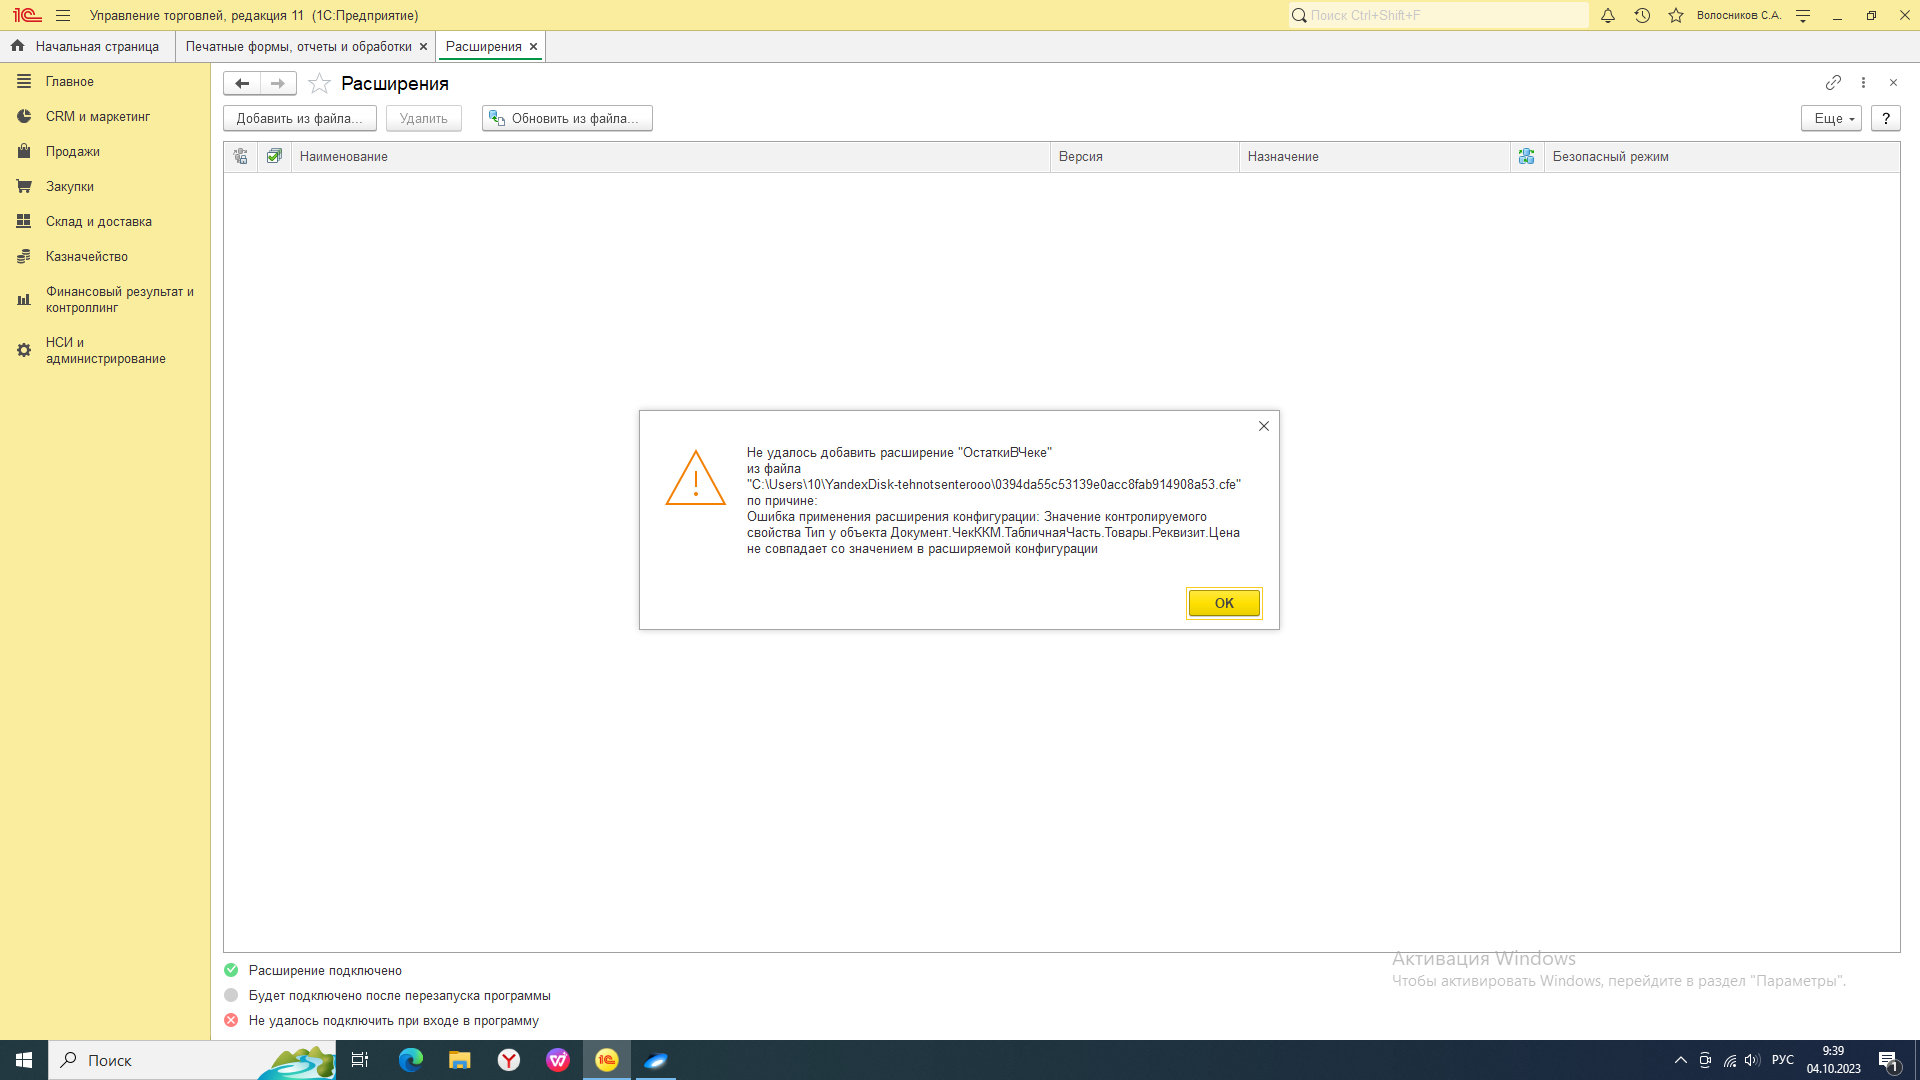1920x1080 pixels.
Task: Copy link with chain icon
Action: coord(1833,83)
